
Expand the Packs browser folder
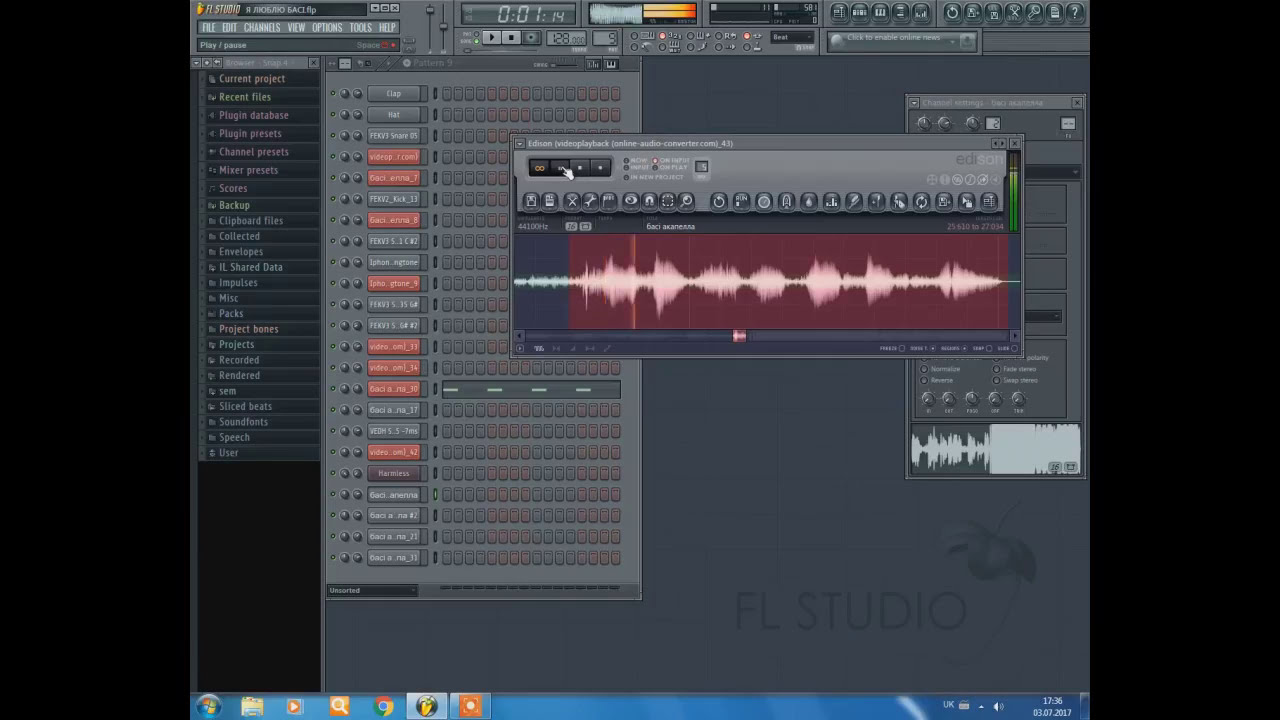pyautogui.click(x=231, y=314)
